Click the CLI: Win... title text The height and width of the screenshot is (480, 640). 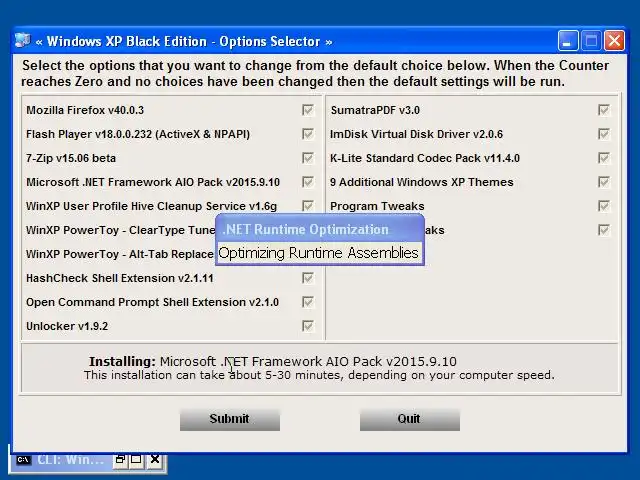71,460
